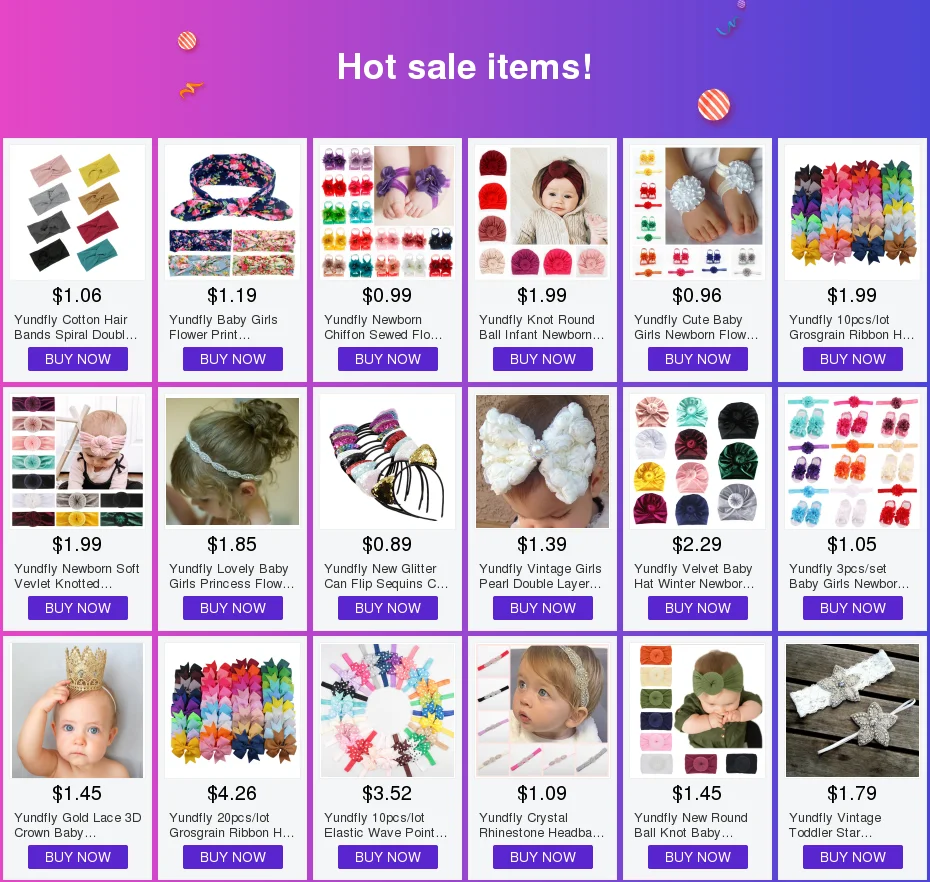The image size is (930, 882).
Task: Click the Hot sale items! banner heading
Action: [x=464, y=66]
